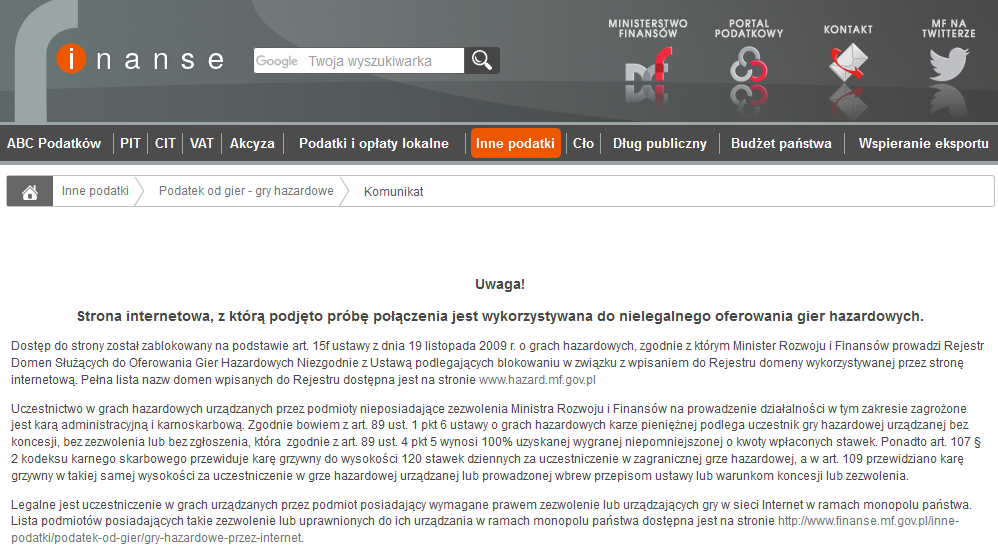The width and height of the screenshot is (998, 555).
Task: Open the ABC Podatków menu
Action: point(54,143)
